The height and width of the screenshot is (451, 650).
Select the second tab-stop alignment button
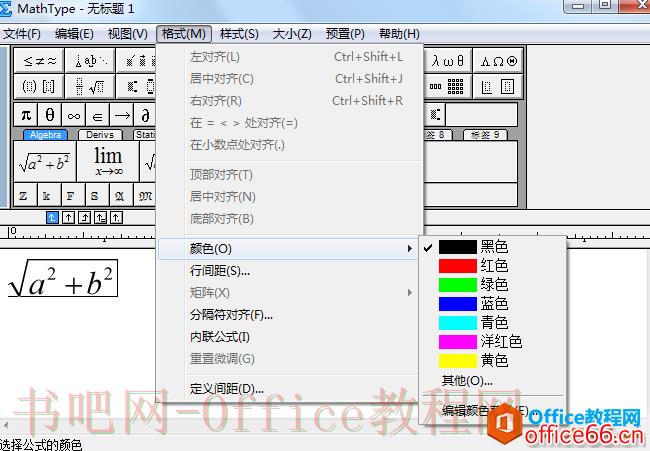coord(68,217)
